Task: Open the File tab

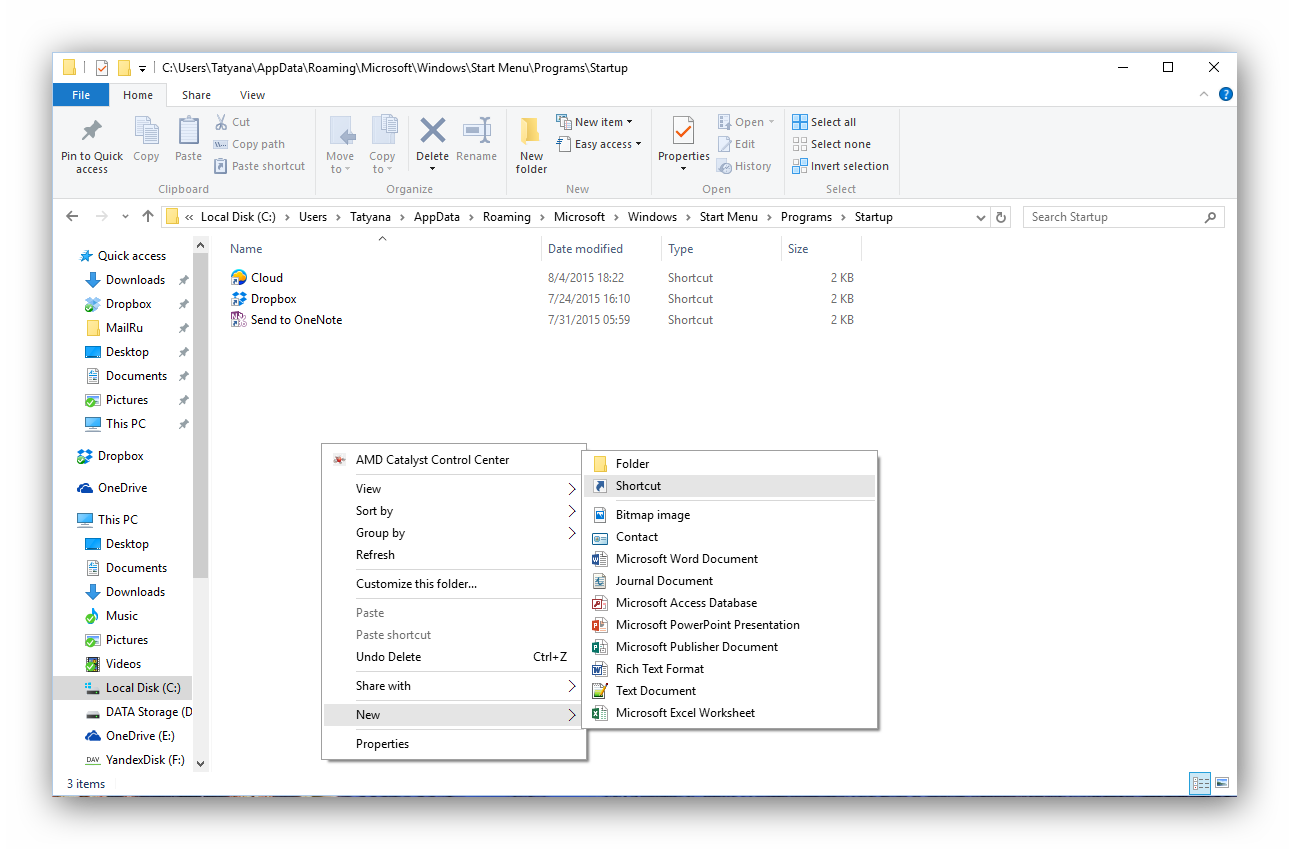Action: click(81, 95)
